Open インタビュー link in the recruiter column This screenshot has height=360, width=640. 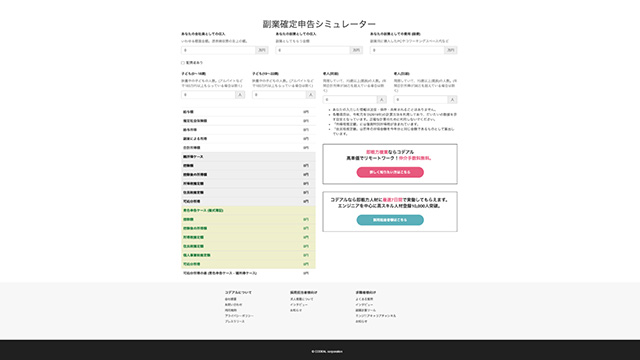[x=299, y=305]
